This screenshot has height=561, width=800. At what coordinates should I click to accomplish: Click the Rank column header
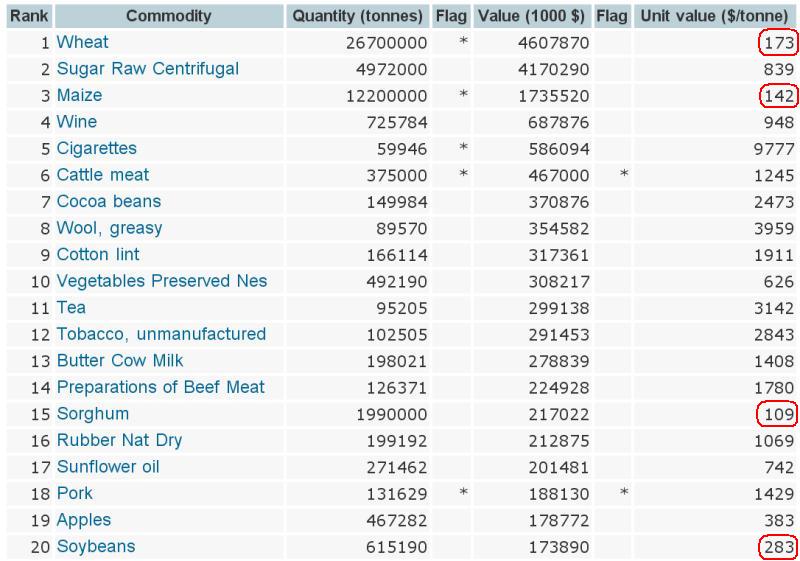pyautogui.click(x=27, y=16)
